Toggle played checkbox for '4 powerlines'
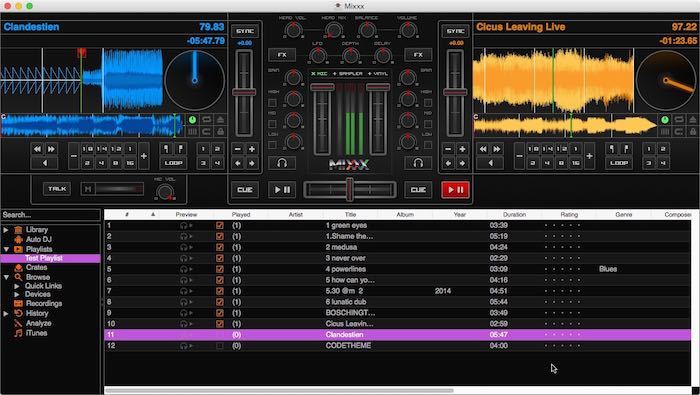 click(220, 269)
